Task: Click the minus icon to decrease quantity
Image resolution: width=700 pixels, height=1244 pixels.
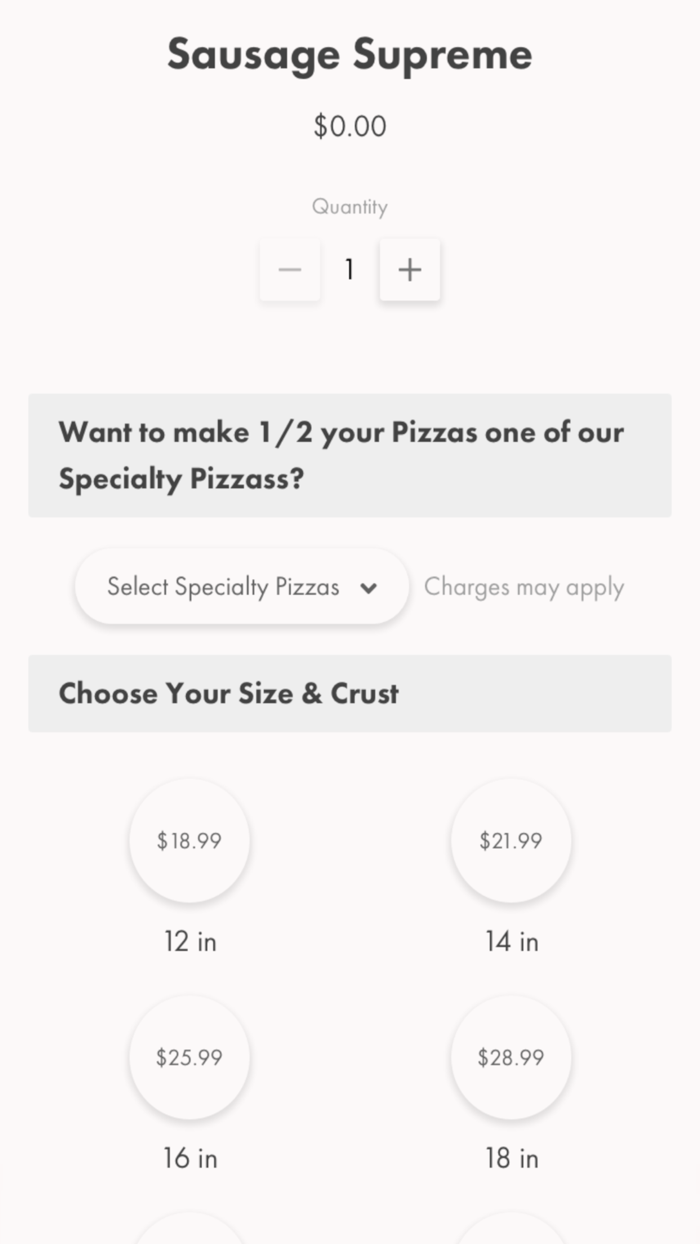Action: tap(289, 269)
